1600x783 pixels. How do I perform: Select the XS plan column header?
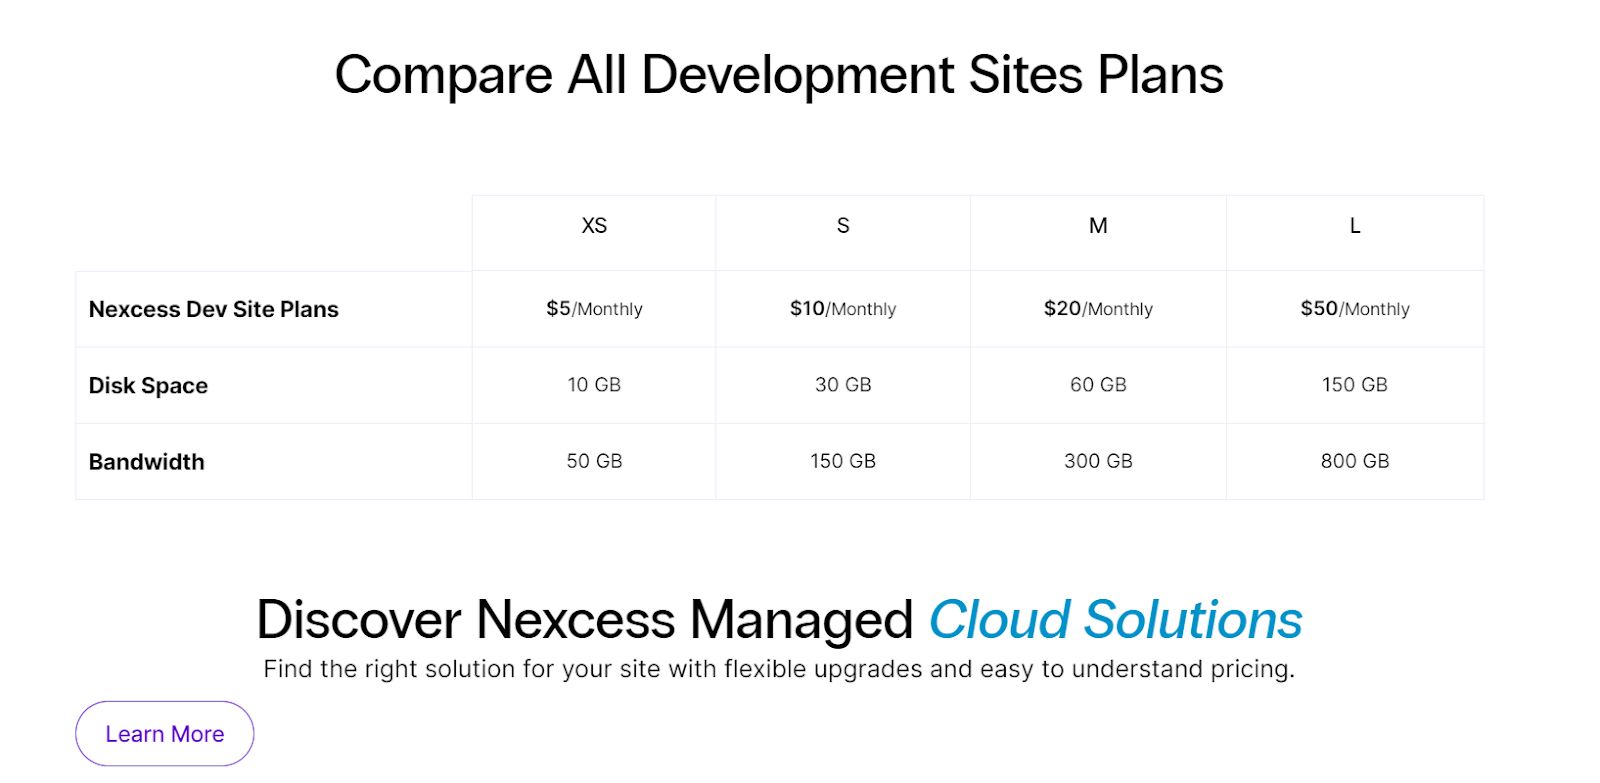[x=594, y=233]
